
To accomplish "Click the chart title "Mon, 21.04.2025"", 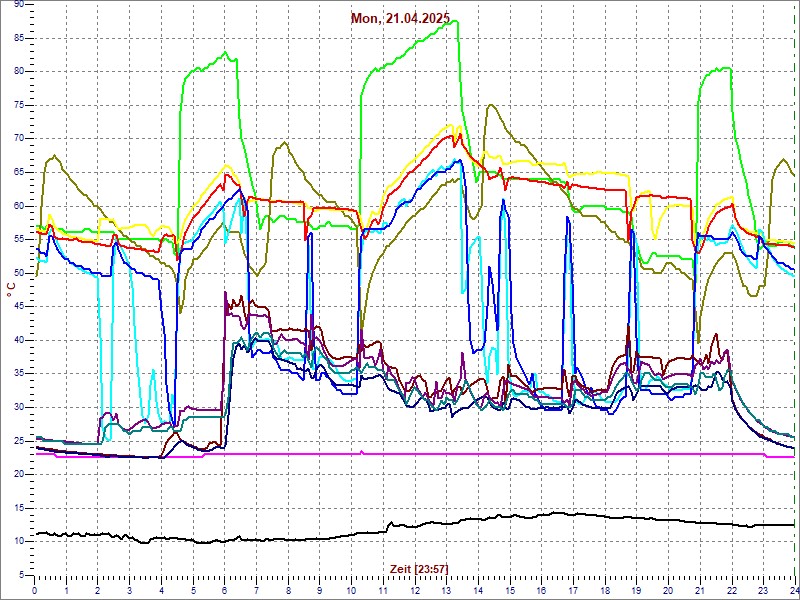I will coord(400,18).
